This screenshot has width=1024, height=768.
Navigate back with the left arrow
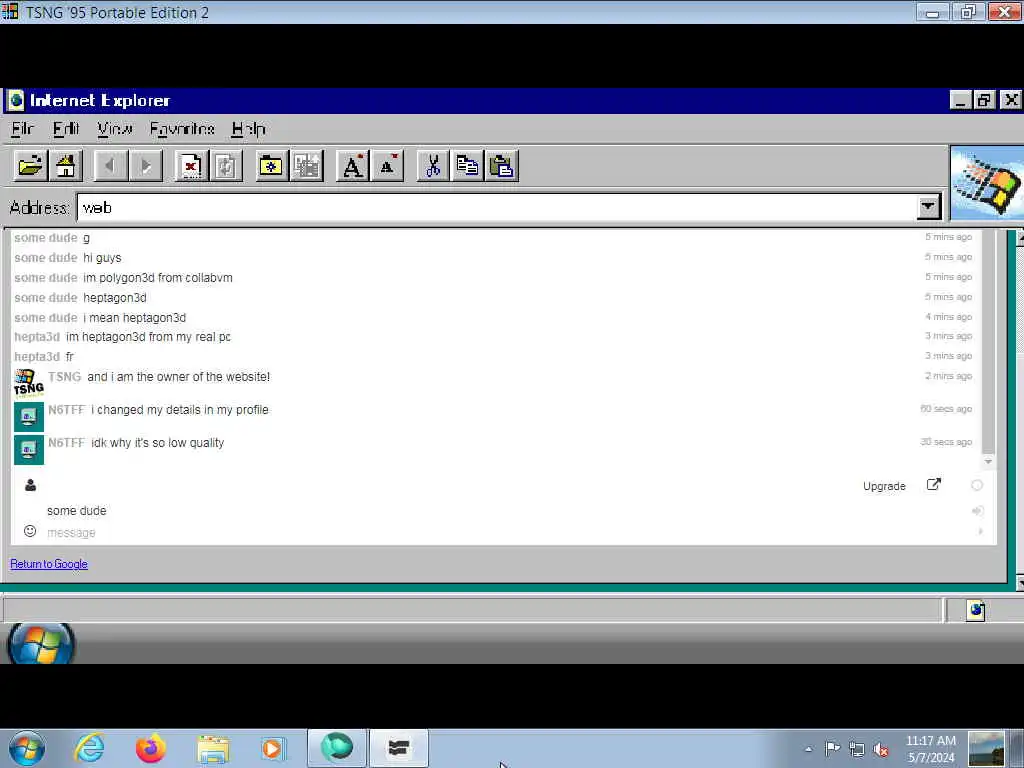[x=110, y=166]
